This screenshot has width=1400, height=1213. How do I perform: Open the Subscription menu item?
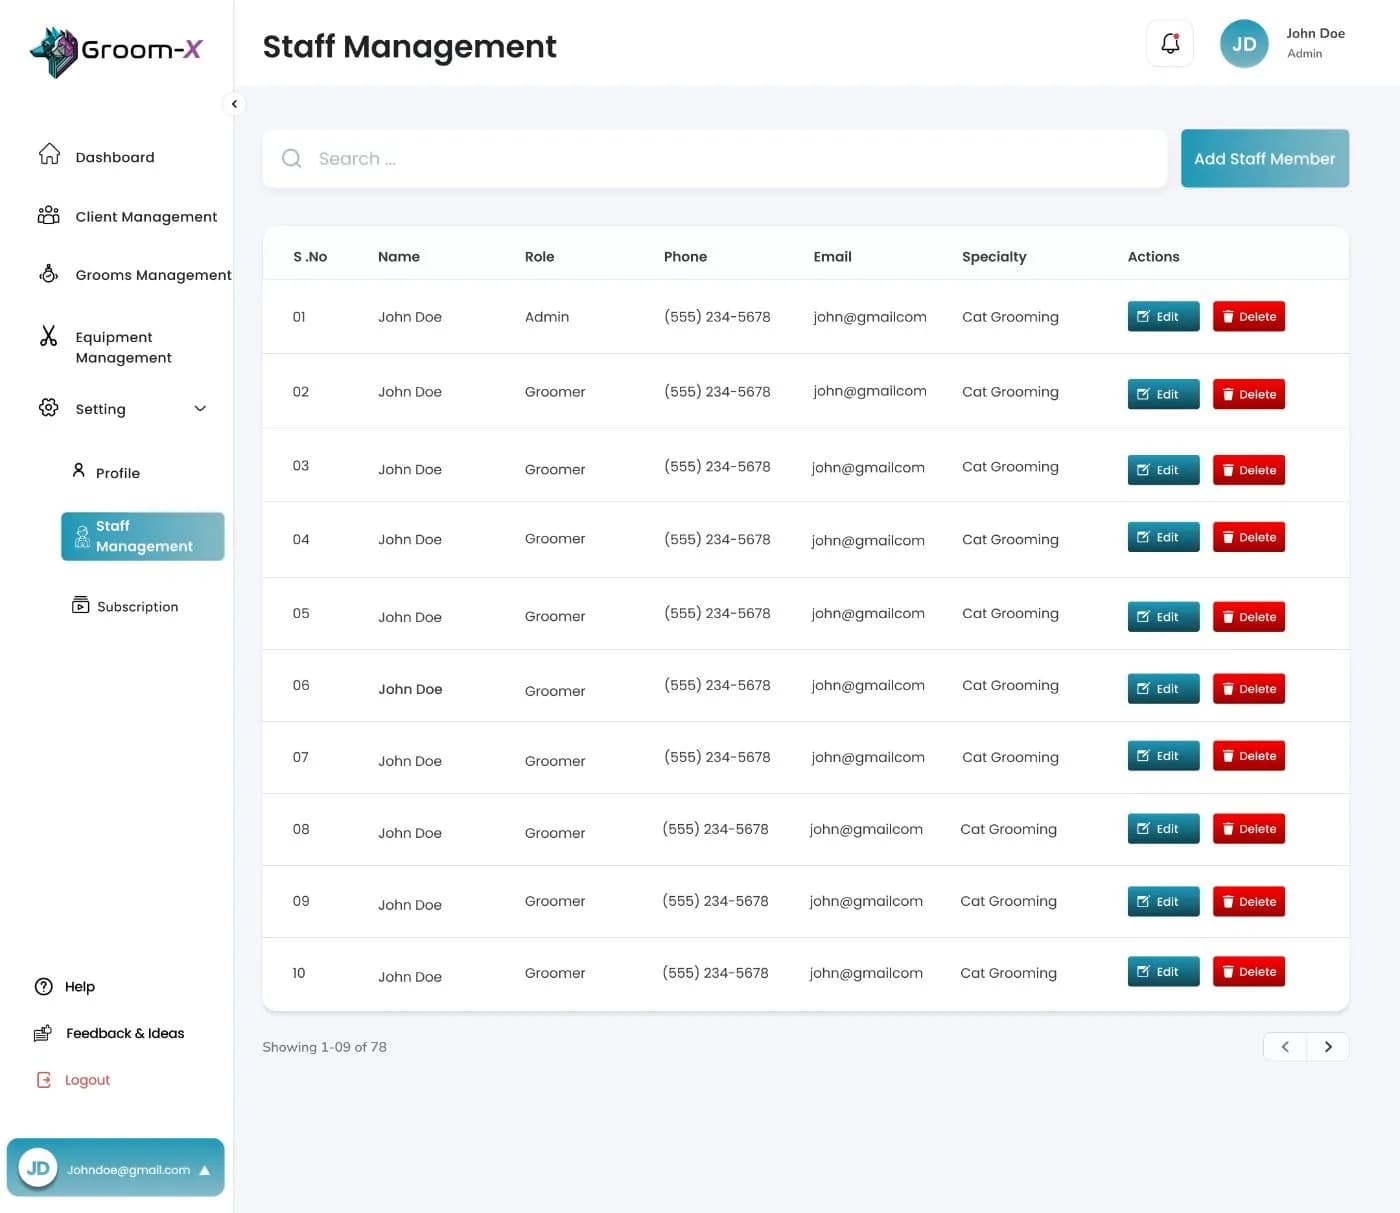pos(125,606)
